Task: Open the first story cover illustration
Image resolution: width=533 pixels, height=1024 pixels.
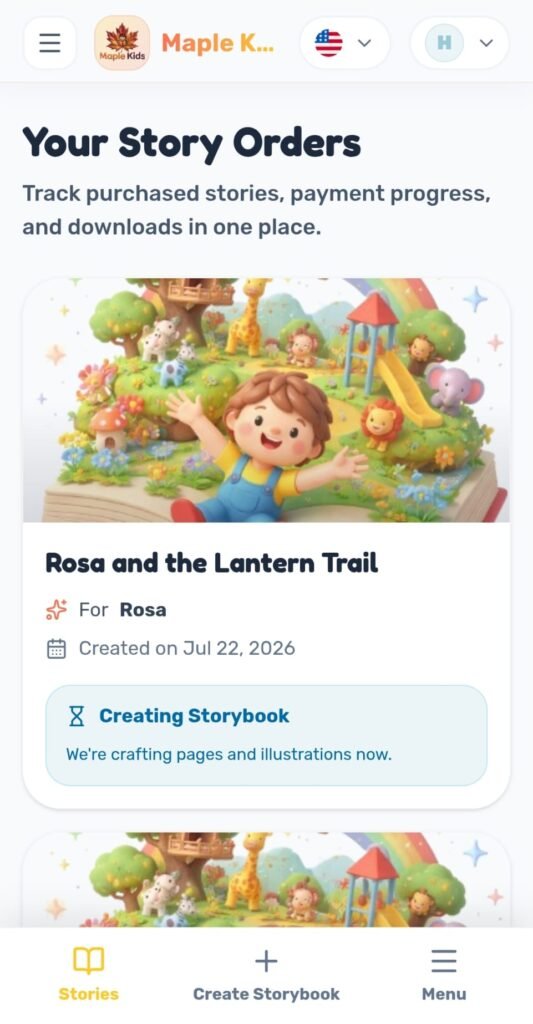Action: coord(266,400)
